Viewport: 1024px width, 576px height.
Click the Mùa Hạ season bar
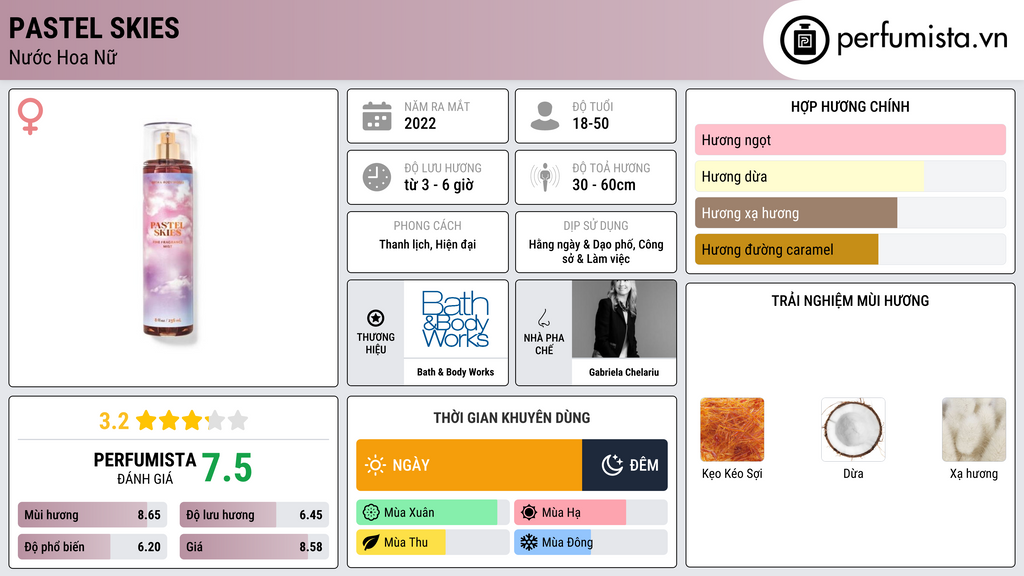pos(590,513)
